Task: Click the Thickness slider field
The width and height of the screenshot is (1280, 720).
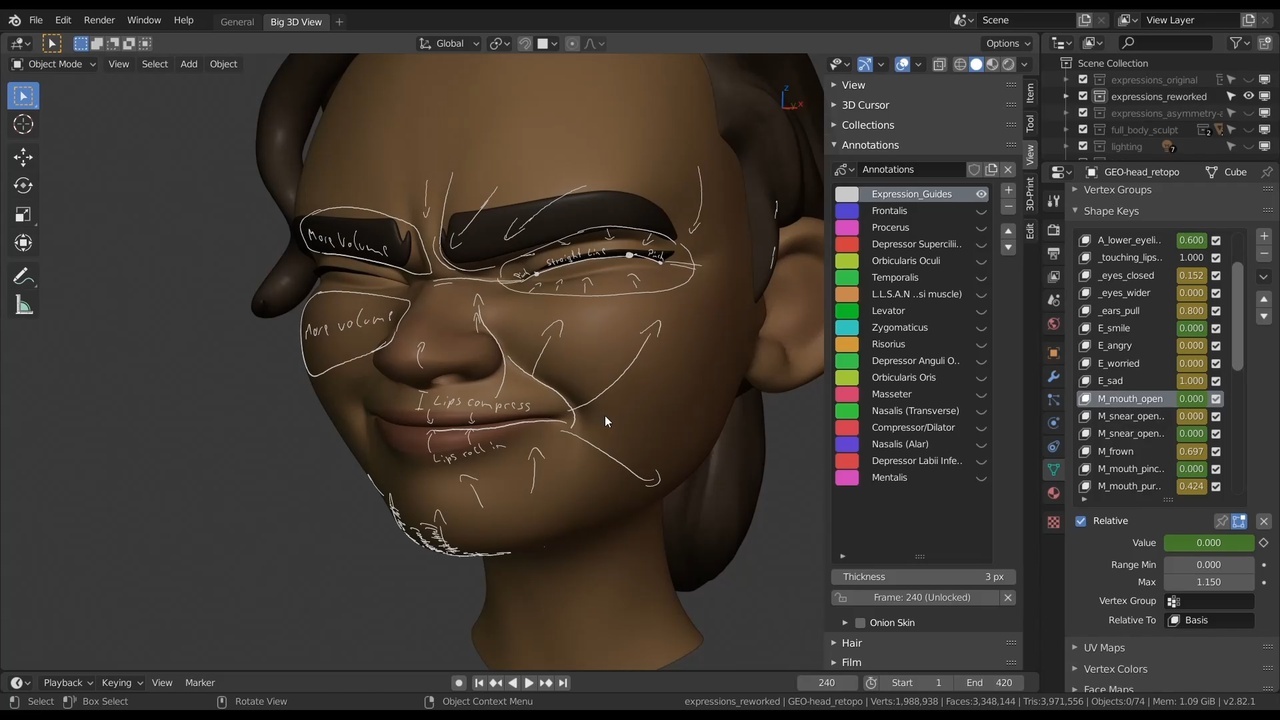Action: coord(923,577)
